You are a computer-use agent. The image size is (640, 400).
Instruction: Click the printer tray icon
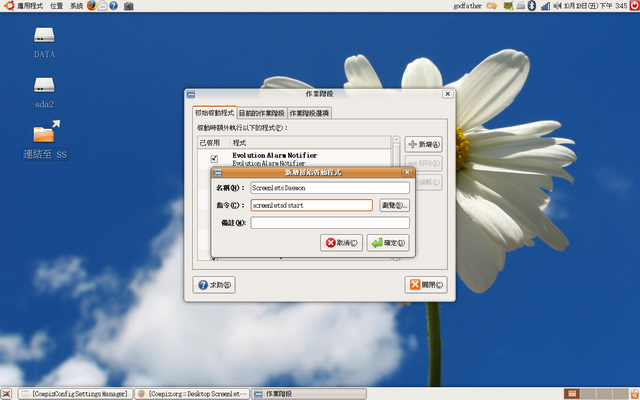(x=520, y=6)
